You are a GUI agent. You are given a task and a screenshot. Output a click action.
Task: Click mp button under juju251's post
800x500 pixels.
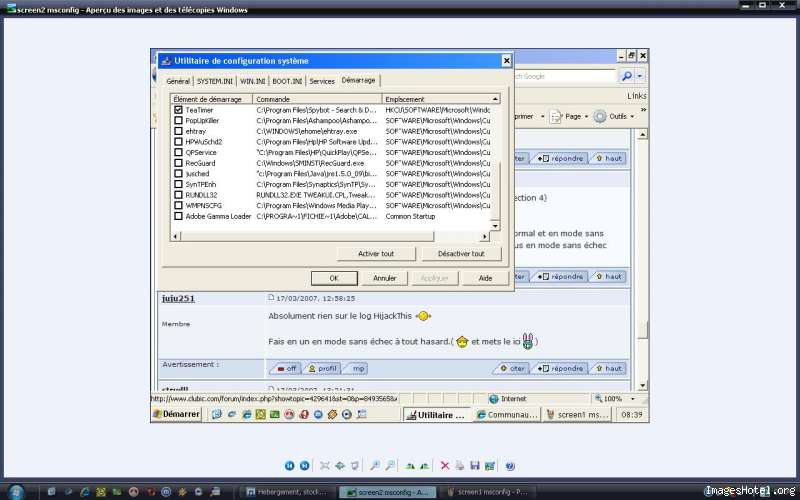[x=356, y=368]
